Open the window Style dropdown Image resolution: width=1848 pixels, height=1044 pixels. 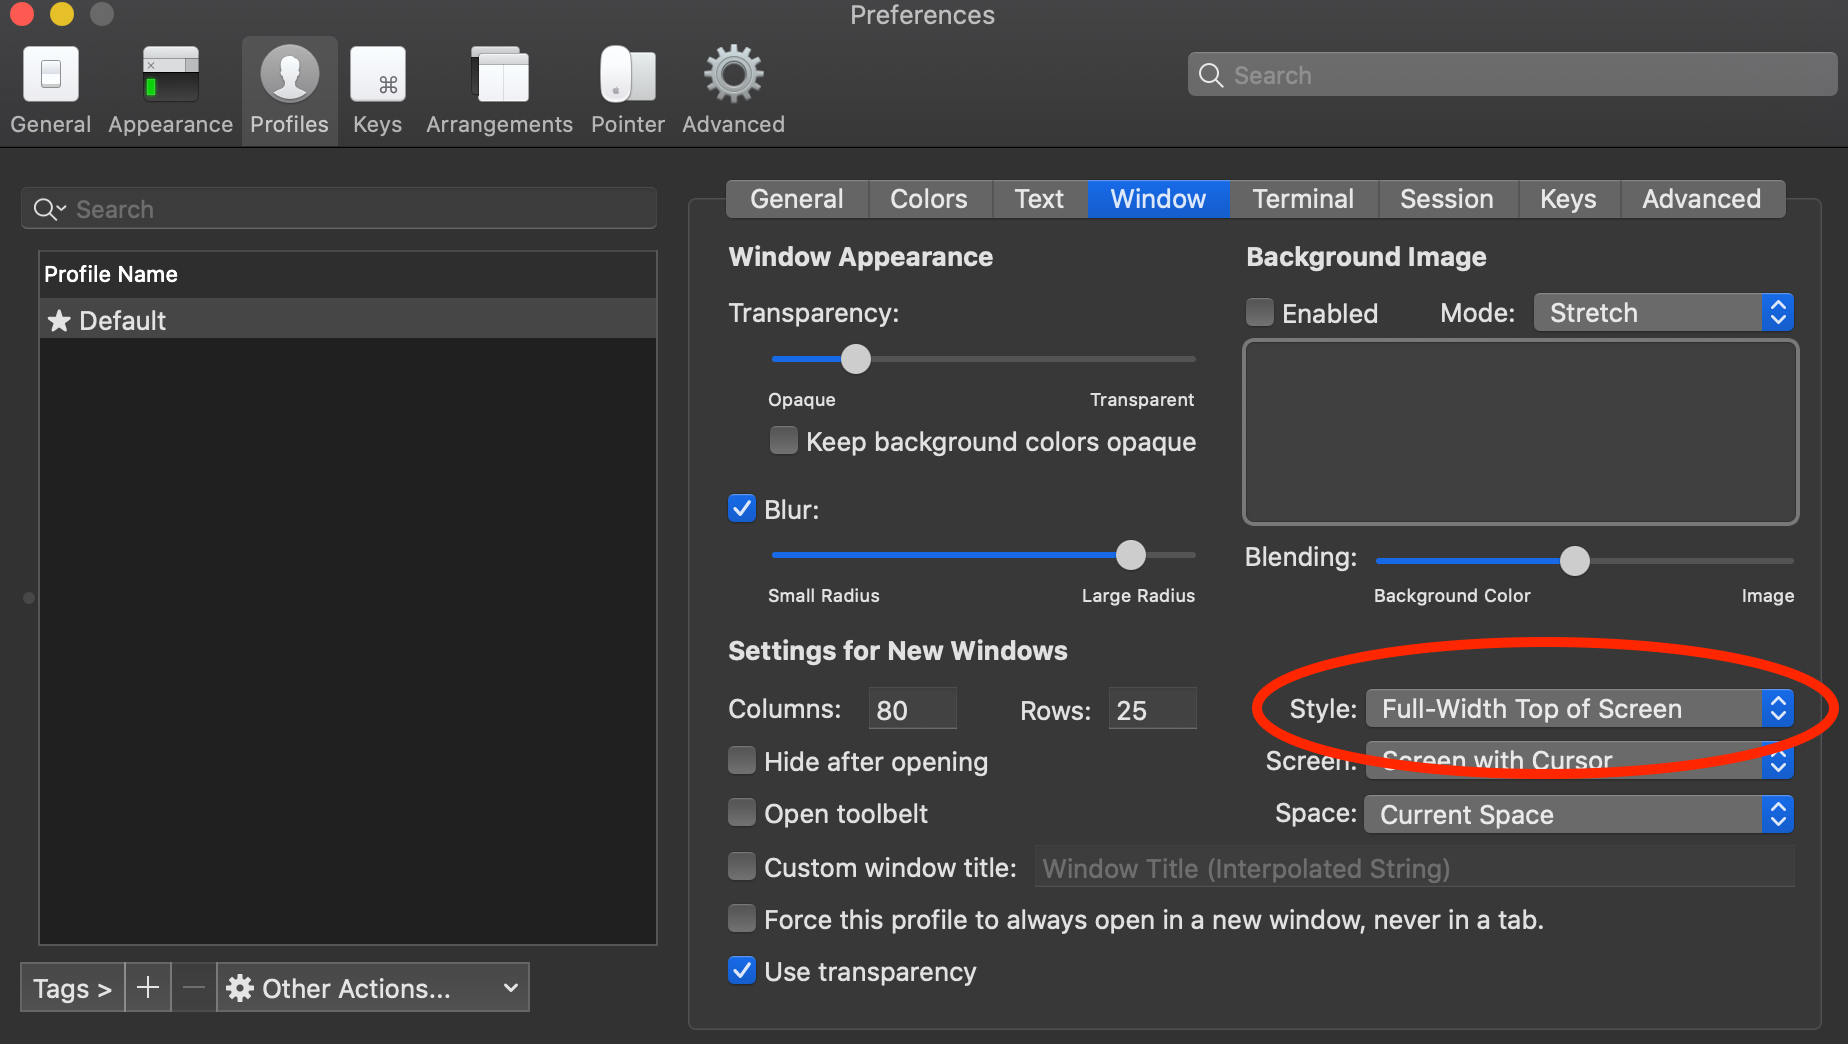pyautogui.click(x=1580, y=709)
